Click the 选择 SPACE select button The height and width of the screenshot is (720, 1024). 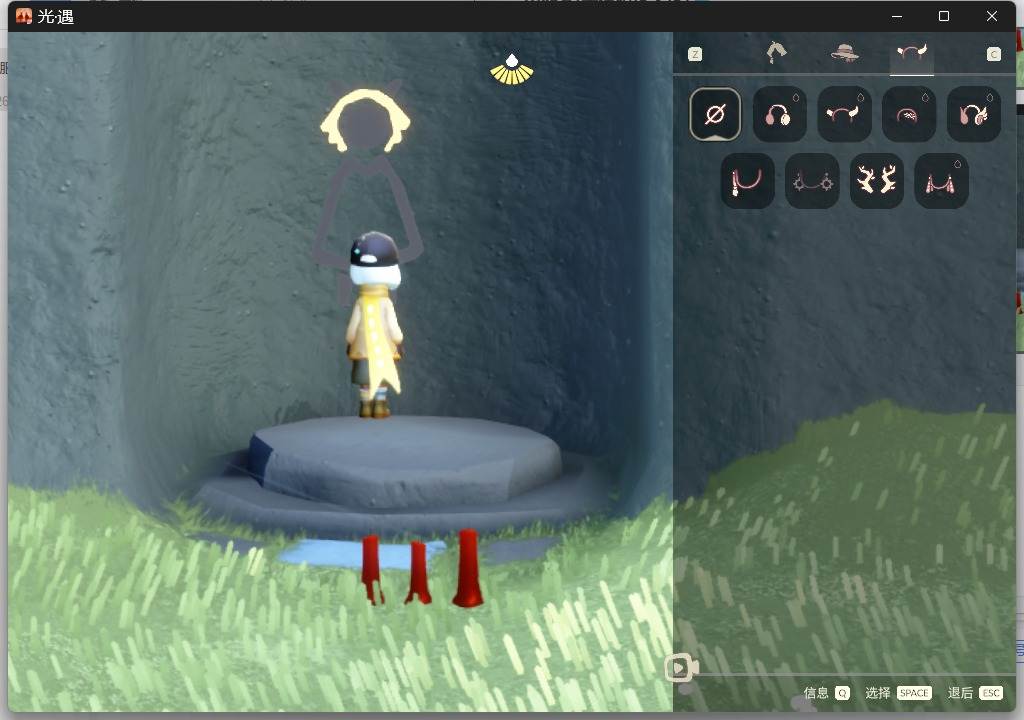[898, 693]
